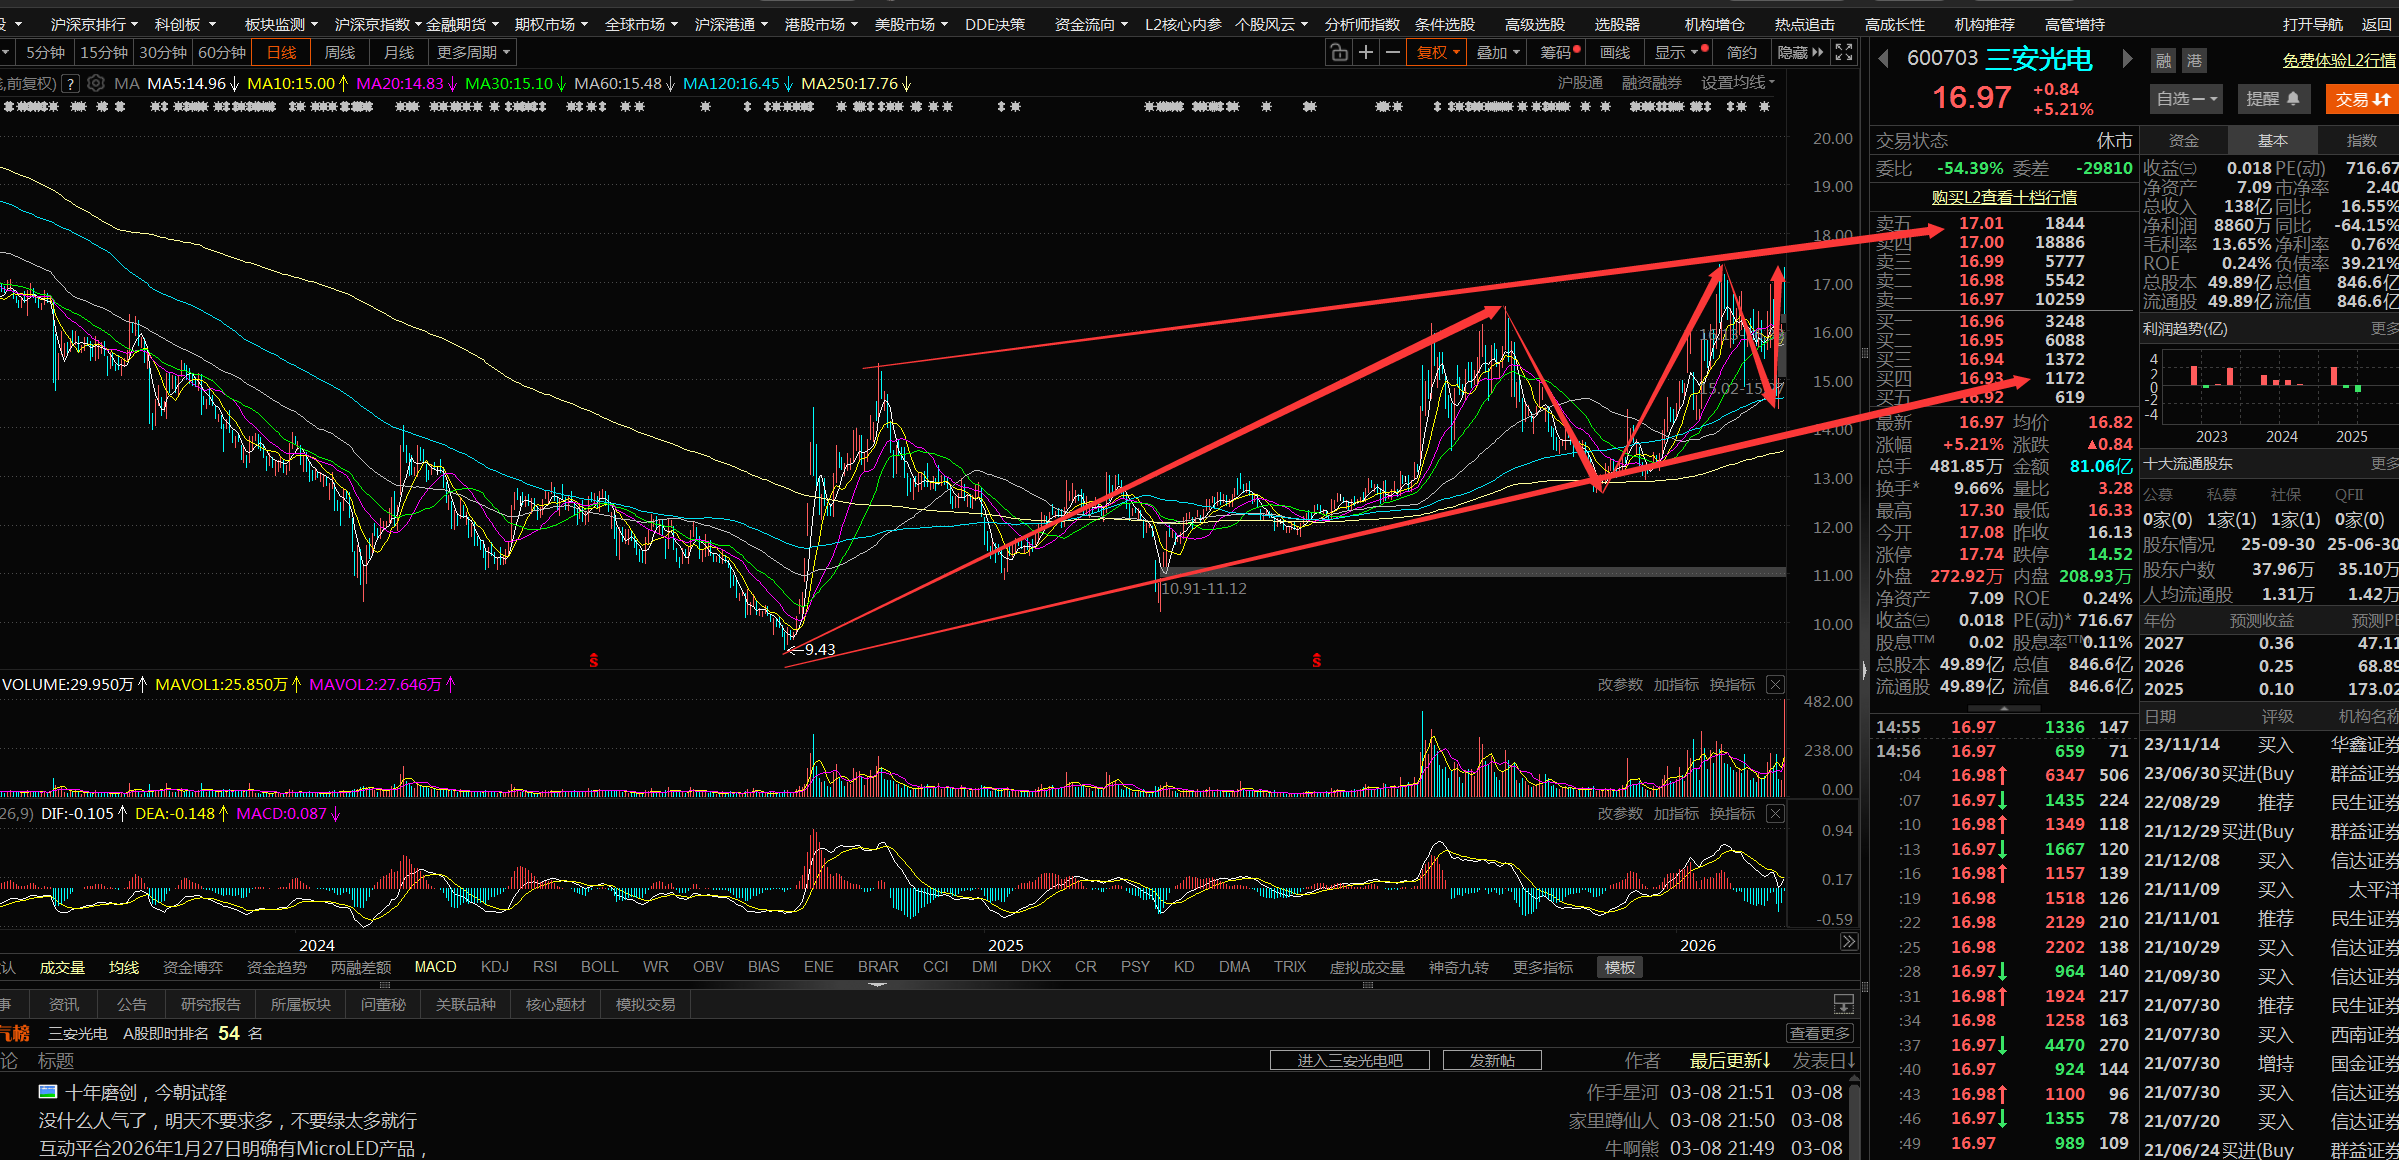Click 进入三安光电吧 forum button

tap(1349, 1061)
